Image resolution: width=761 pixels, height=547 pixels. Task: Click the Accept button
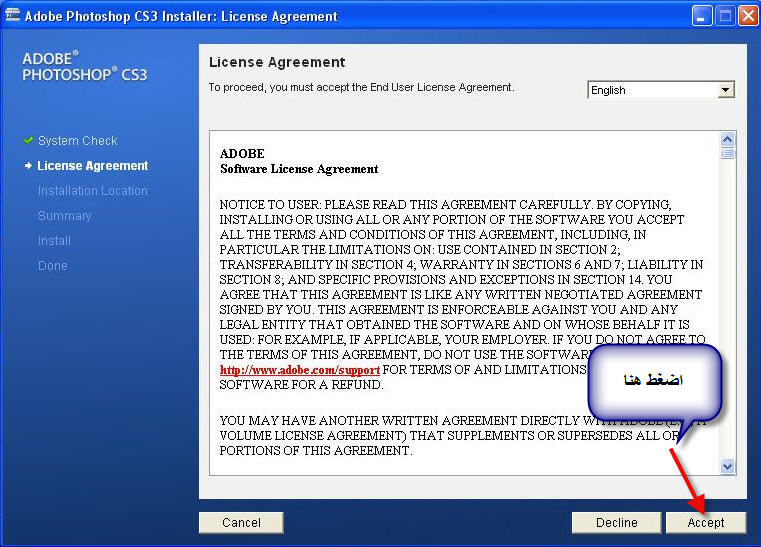point(706,523)
